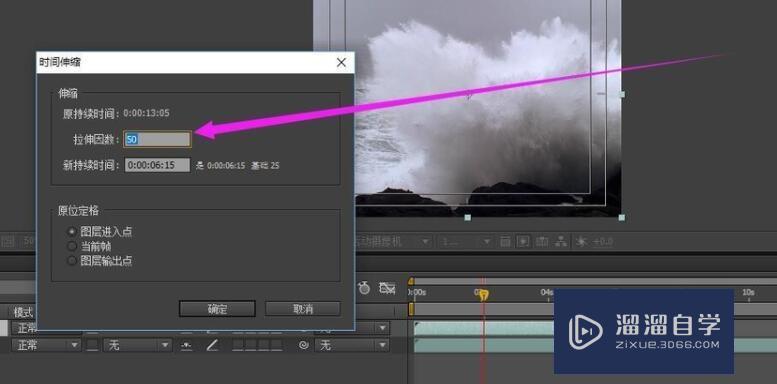Select the top layer duration bar in timeline
Image resolution: width=777 pixels, height=384 pixels.
click(484, 328)
